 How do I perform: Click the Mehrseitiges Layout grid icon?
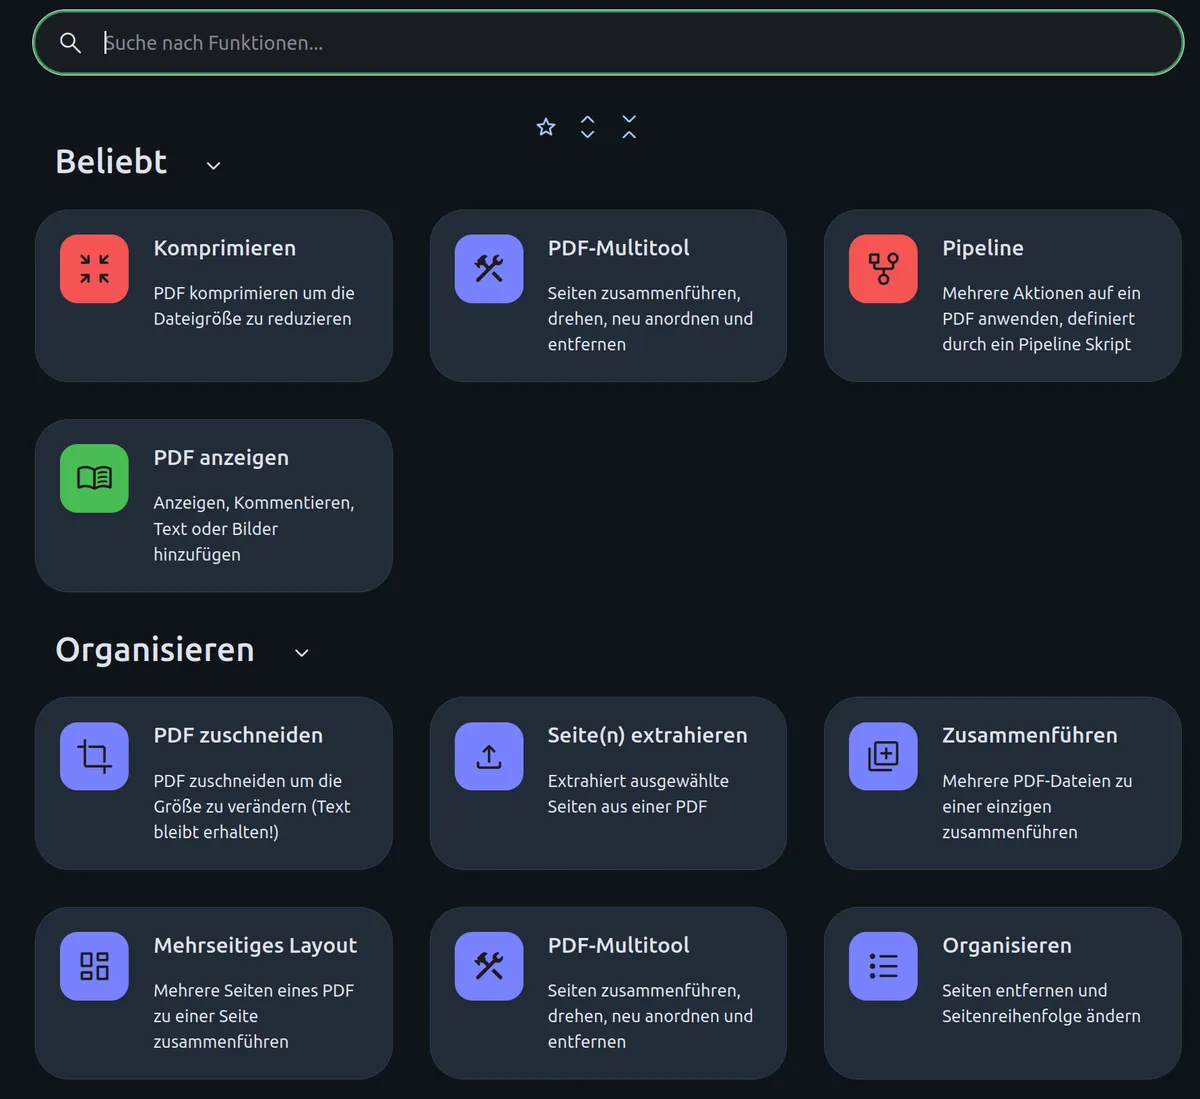(94, 966)
